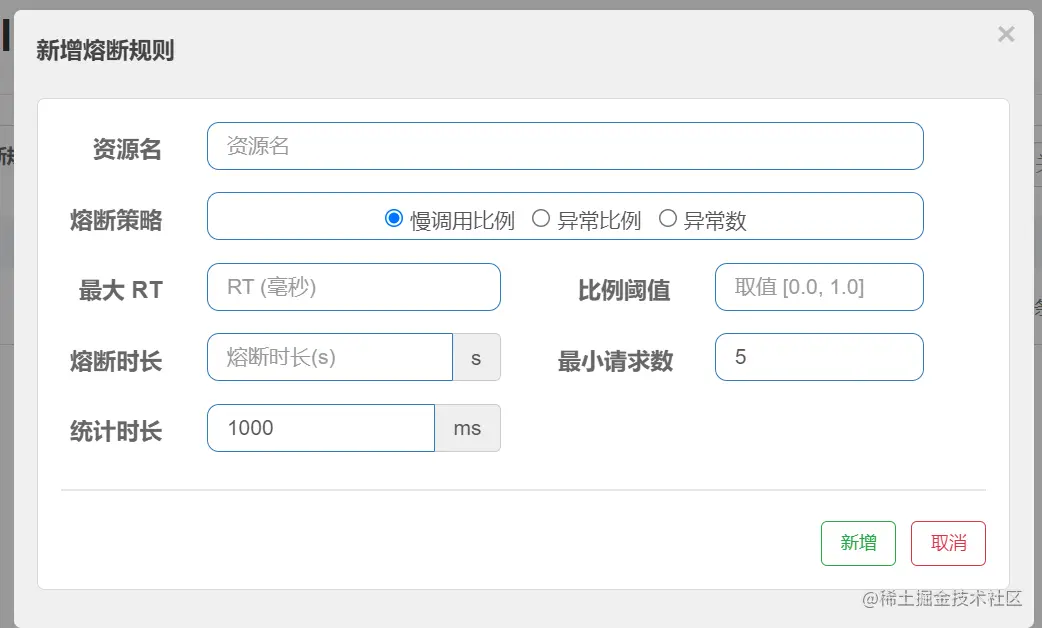Select the 异常数 radio option
The width and height of the screenshot is (1042, 628).
[x=668, y=219]
